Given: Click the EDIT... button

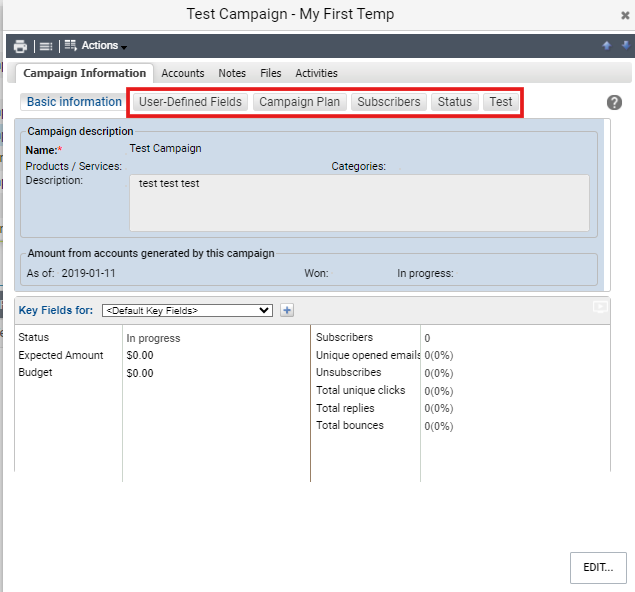Looking at the screenshot, I should tap(598, 567).
